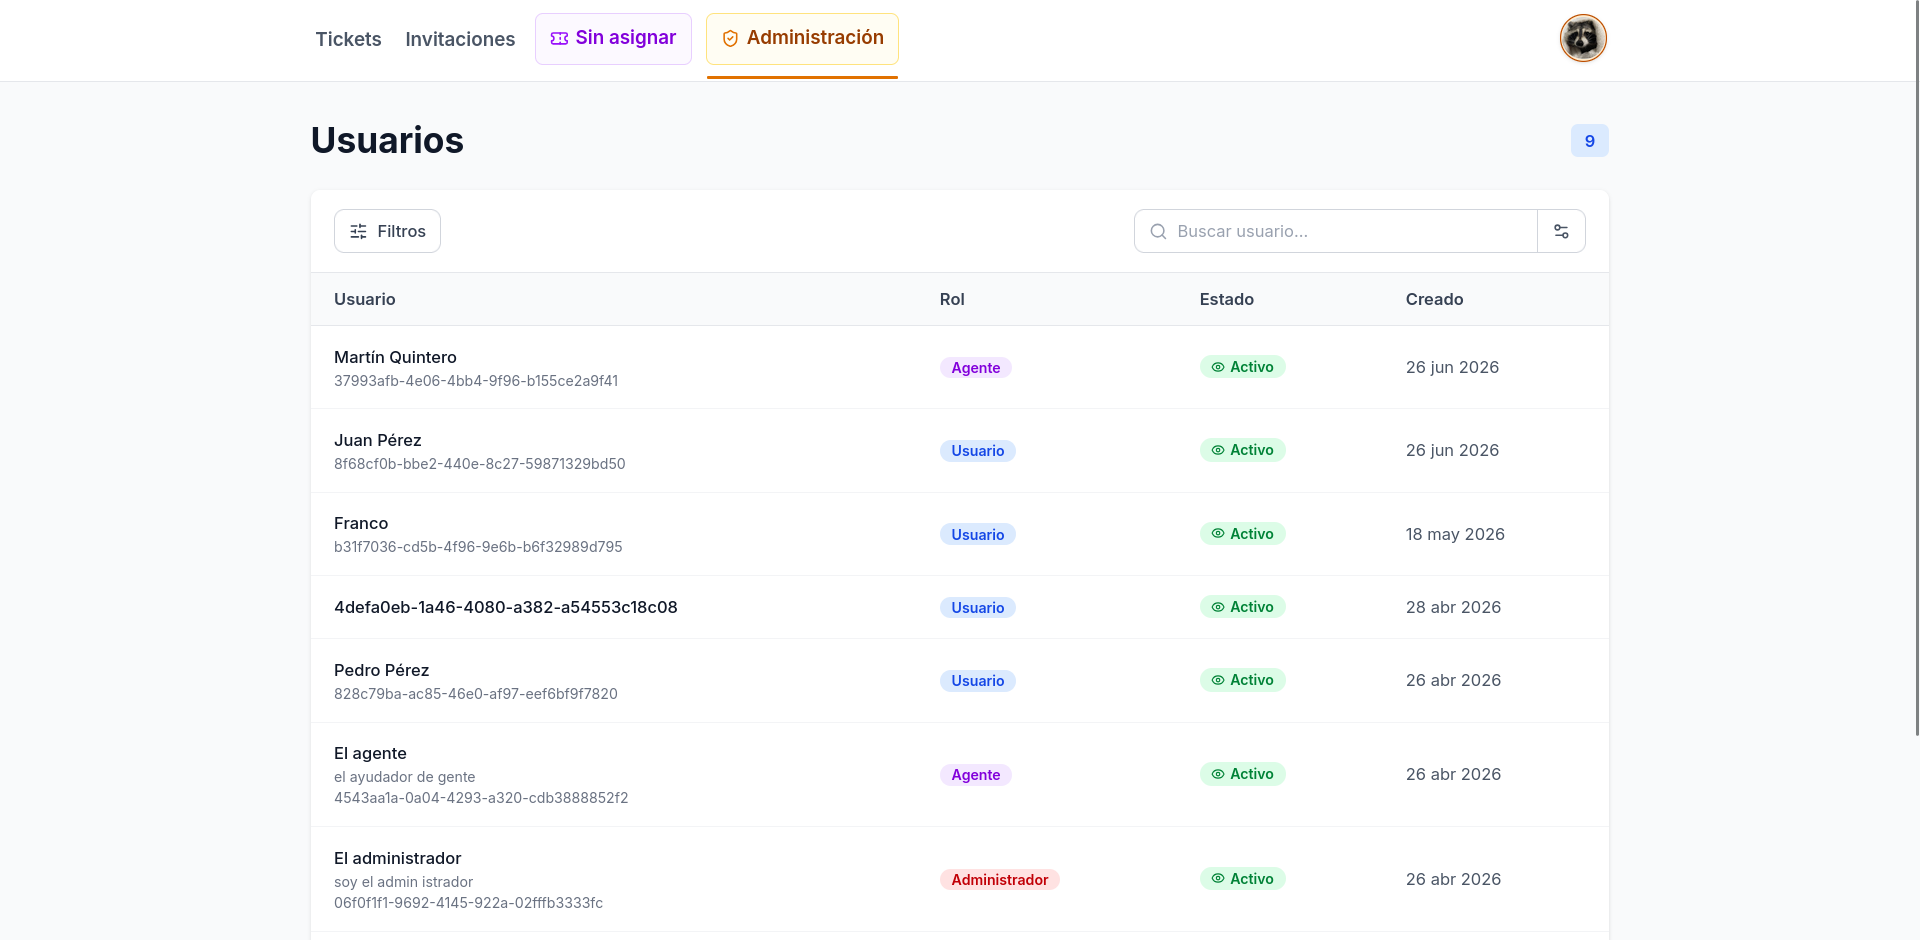Image resolution: width=1920 pixels, height=940 pixels.
Task: Open the Filtros button
Action: click(x=387, y=231)
